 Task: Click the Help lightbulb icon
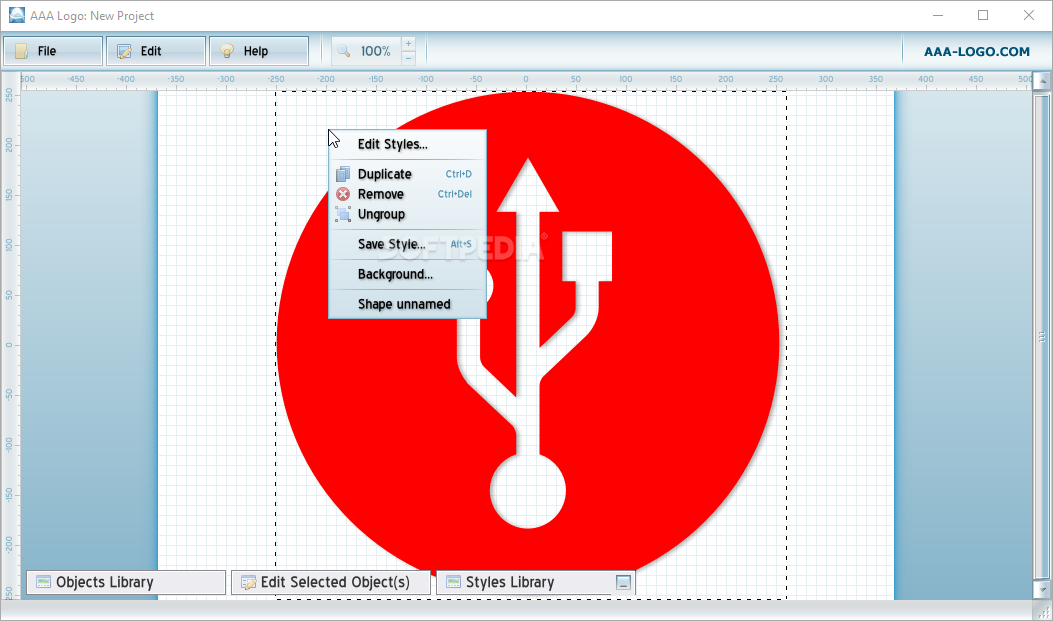pyautogui.click(x=227, y=51)
